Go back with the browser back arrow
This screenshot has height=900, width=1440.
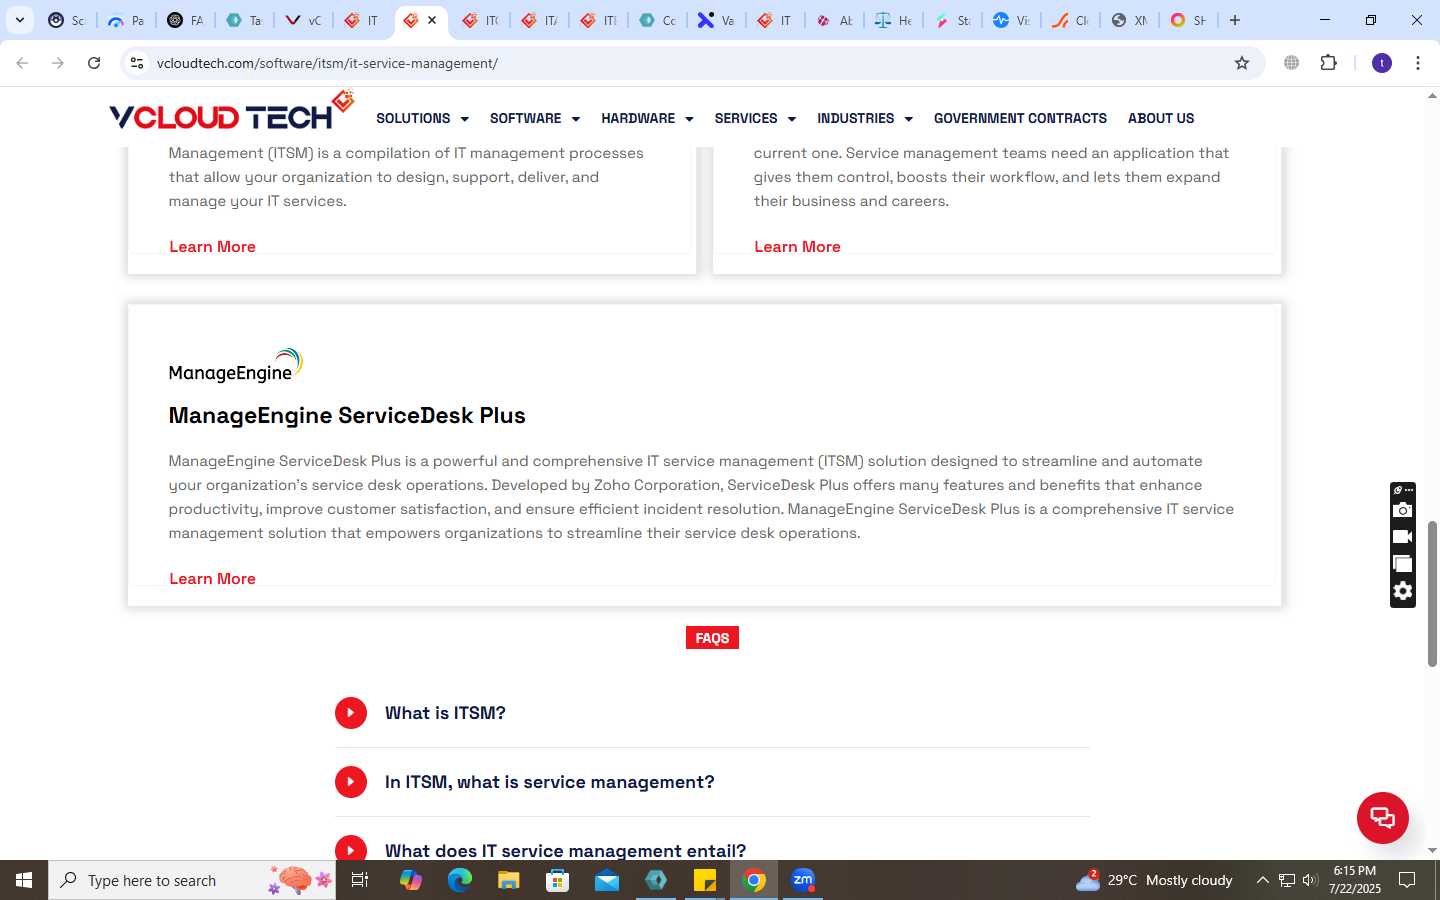22,63
